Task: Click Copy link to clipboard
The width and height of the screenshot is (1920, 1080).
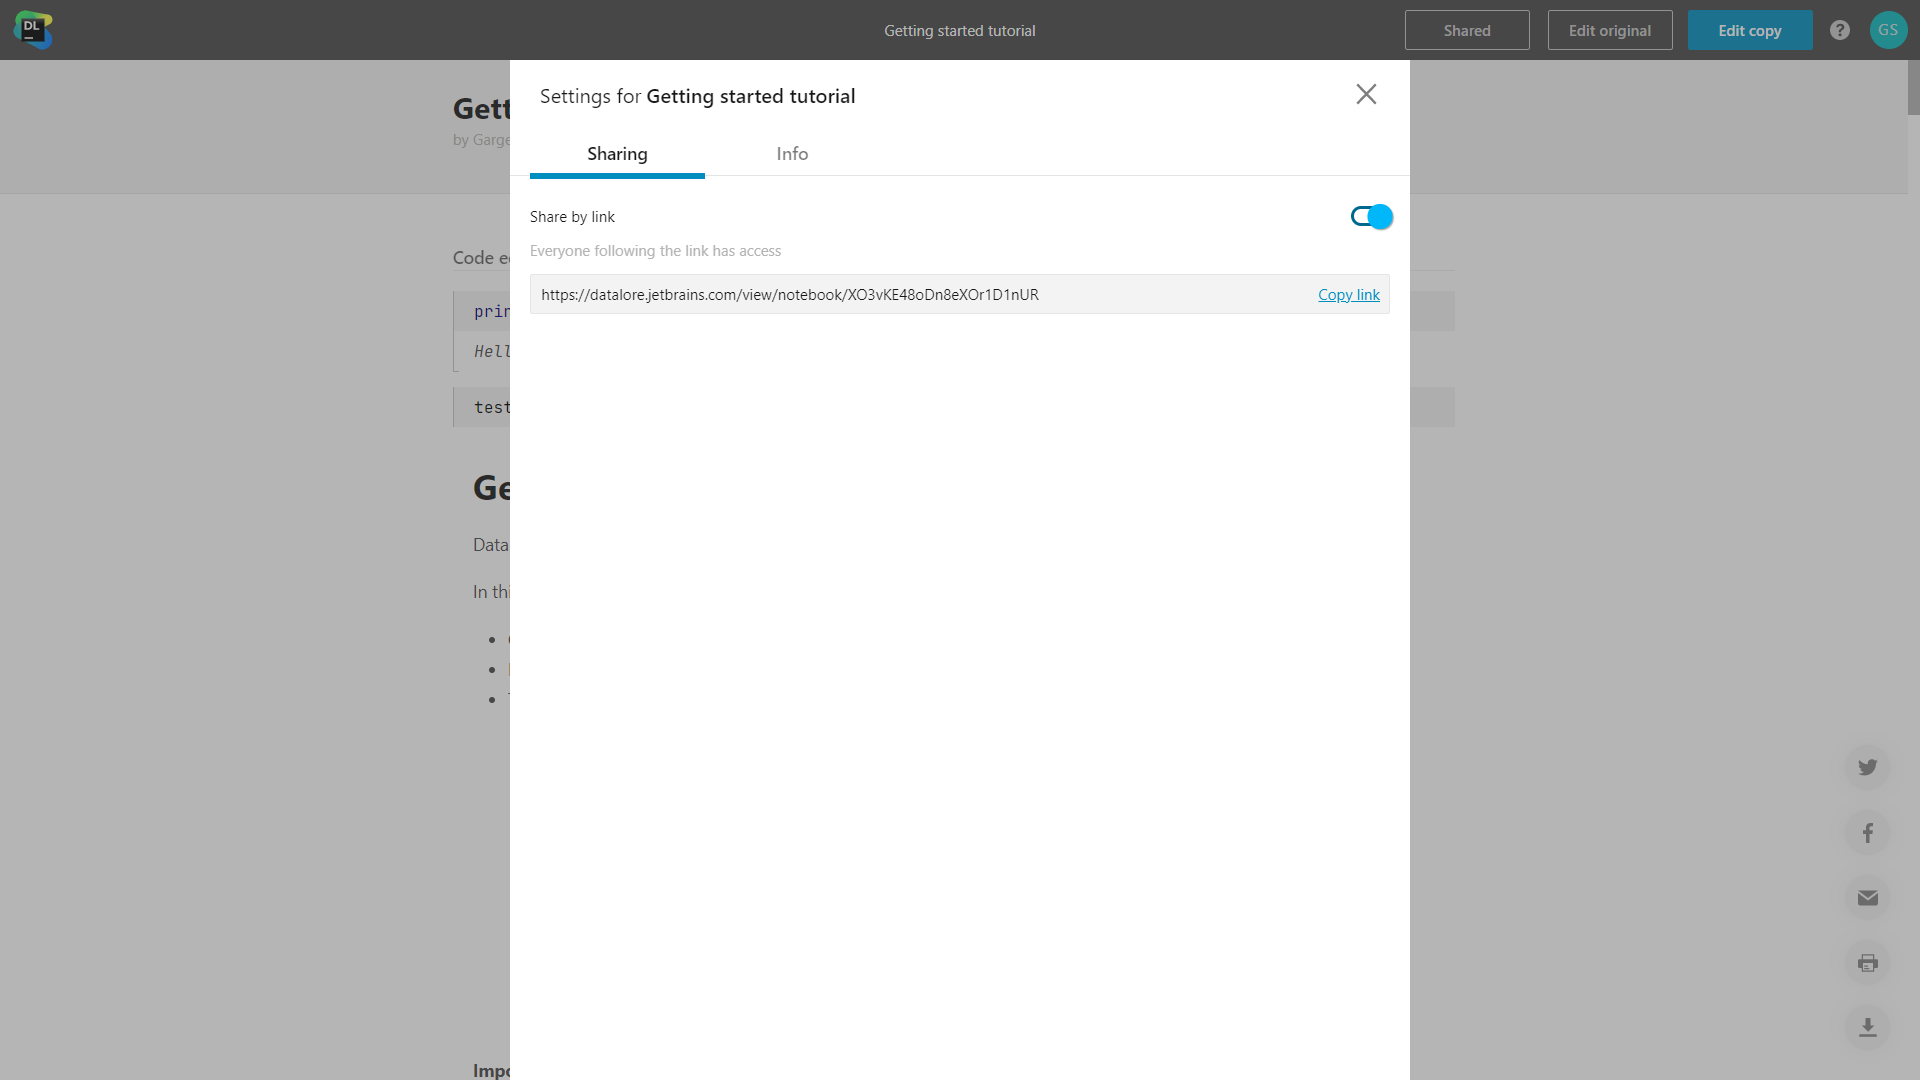Action: (1349, 294)
